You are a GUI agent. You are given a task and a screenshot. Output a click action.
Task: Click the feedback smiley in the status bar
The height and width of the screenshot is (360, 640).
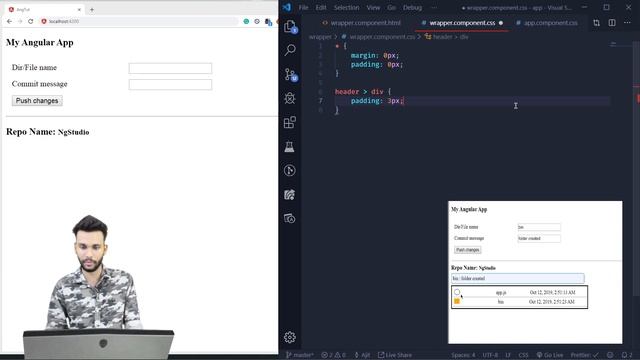[610, 355]
